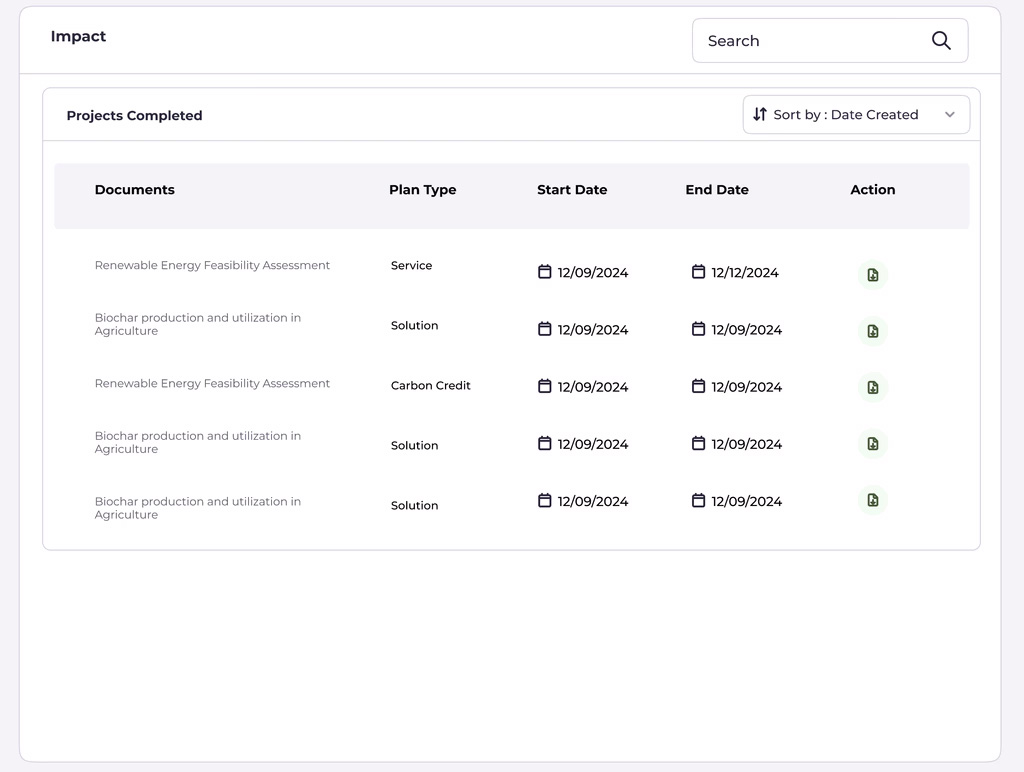
Task: Click the calendar icon beside the 12/12/2024 end date
Action: point(698,272)
